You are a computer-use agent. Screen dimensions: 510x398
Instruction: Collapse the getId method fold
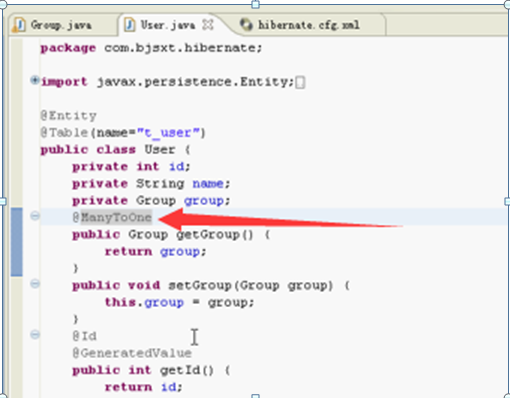click(34, 335)
